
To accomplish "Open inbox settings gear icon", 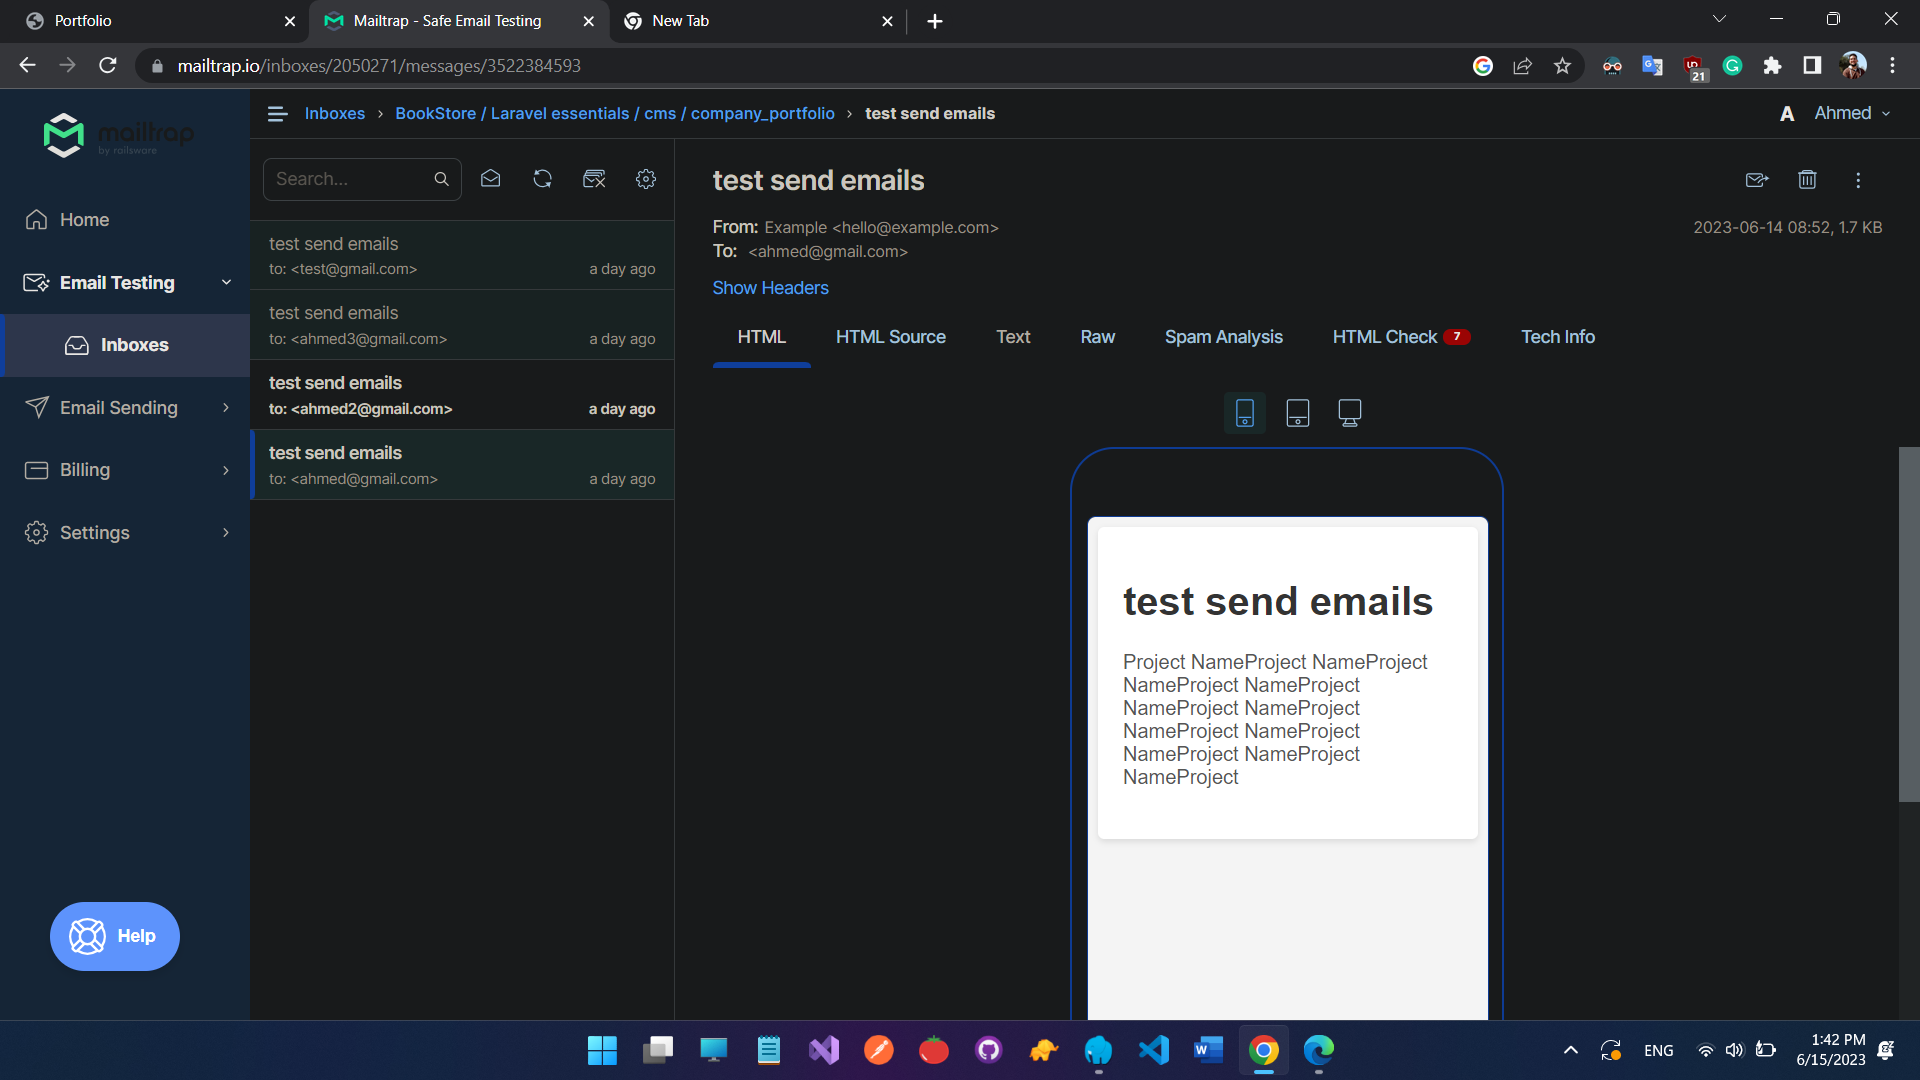I will coord(646,179).
